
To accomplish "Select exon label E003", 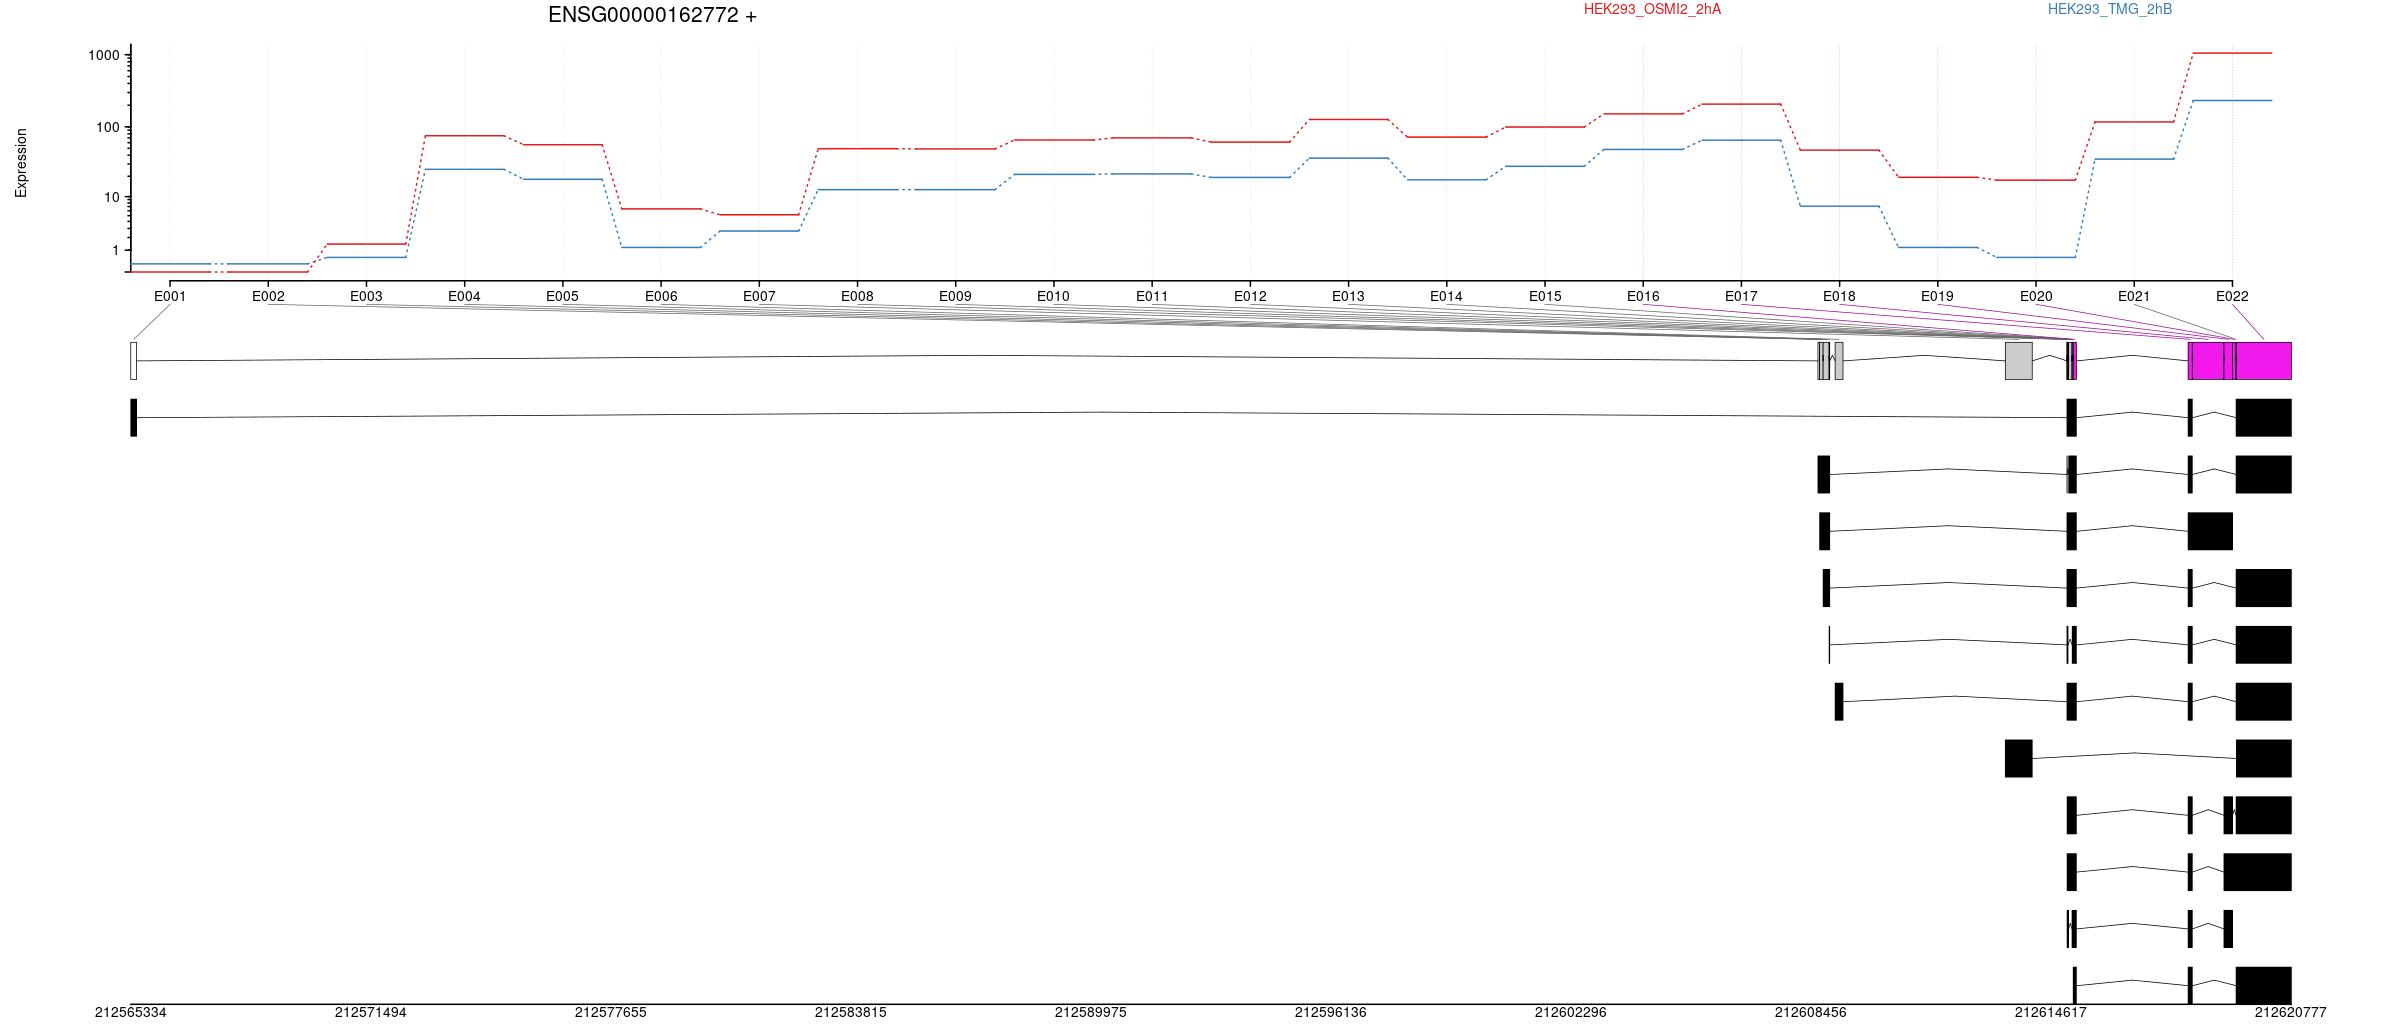I will point(366,296).
